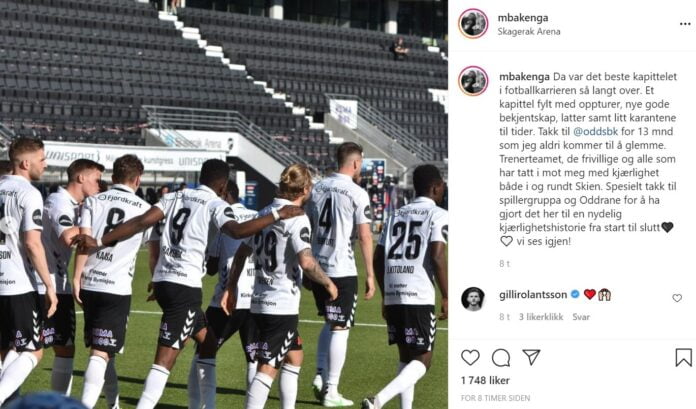The height and width of the screenshot is (409, 696).
Task: Save the post with the bookmark icon
Action: [684, 357]
